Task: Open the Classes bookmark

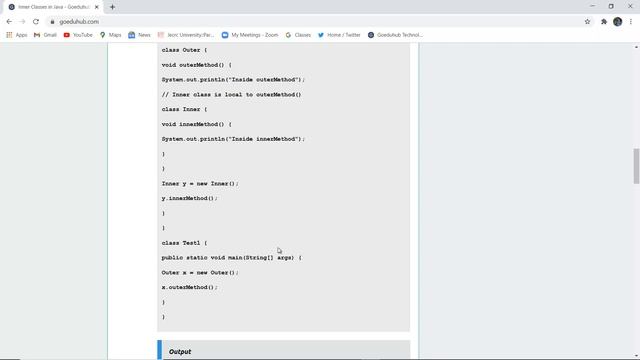Action: coord(298,35)
